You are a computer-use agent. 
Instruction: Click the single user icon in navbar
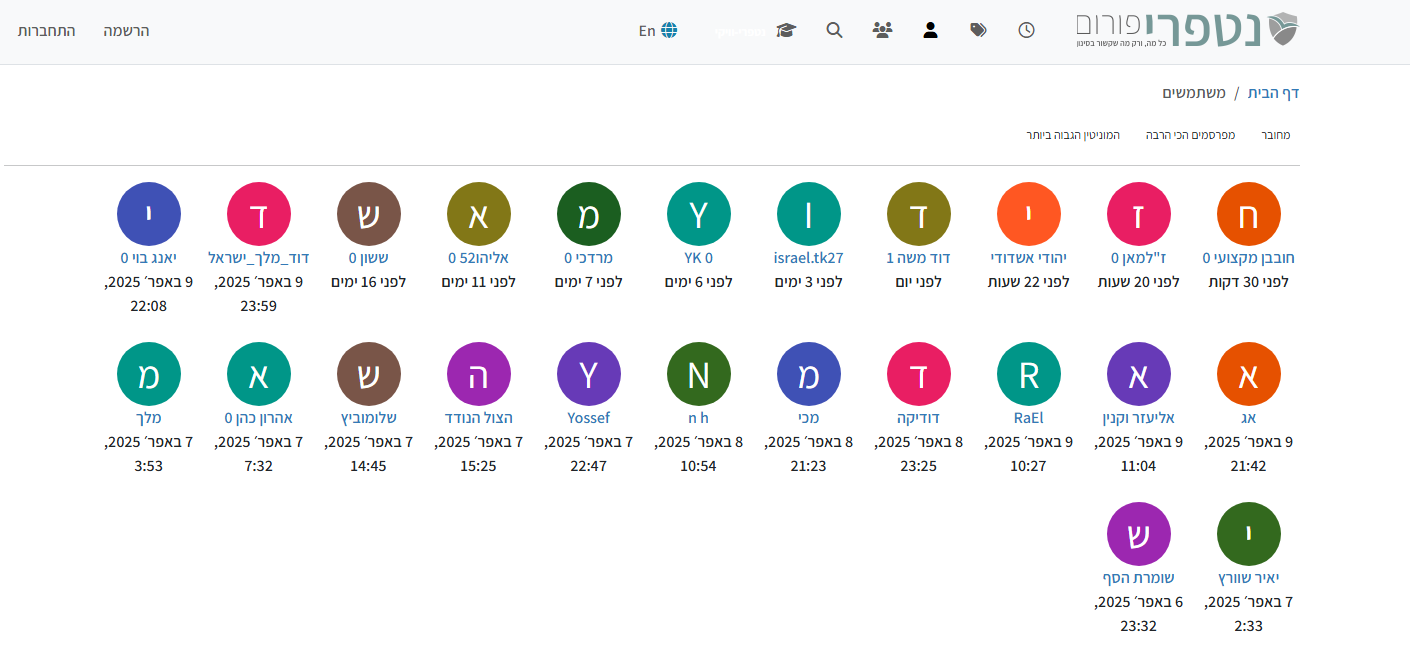click(x=930, y=30)
